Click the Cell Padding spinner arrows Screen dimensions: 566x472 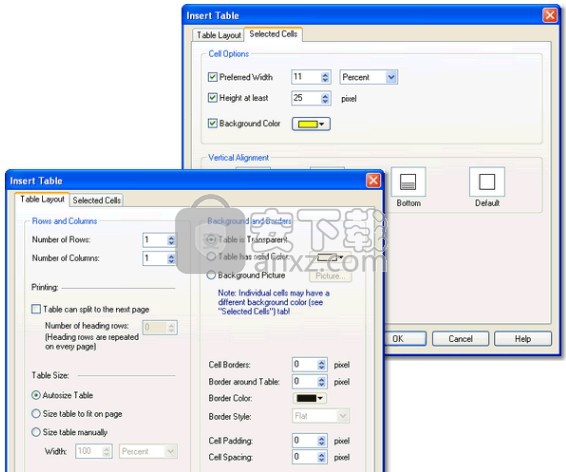pos(321,441)
